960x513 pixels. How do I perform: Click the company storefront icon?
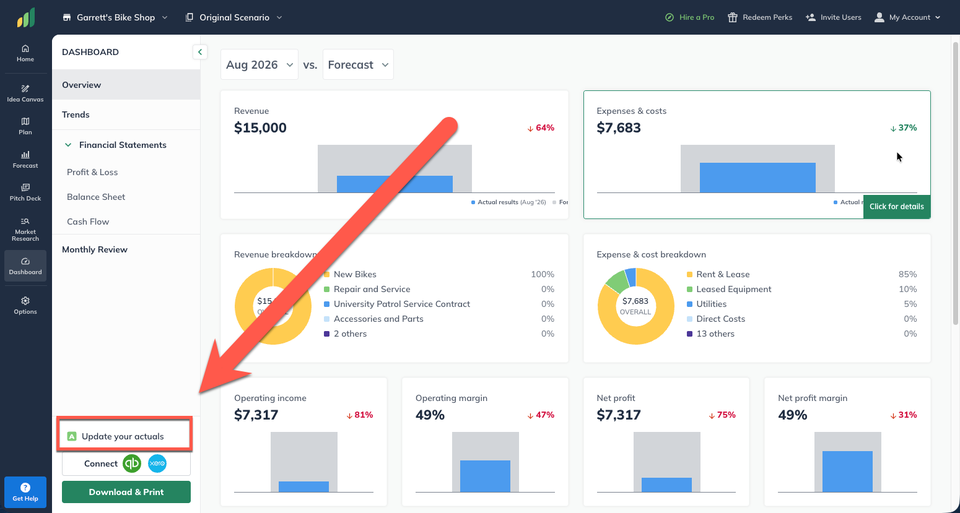[x=67, y=18]
